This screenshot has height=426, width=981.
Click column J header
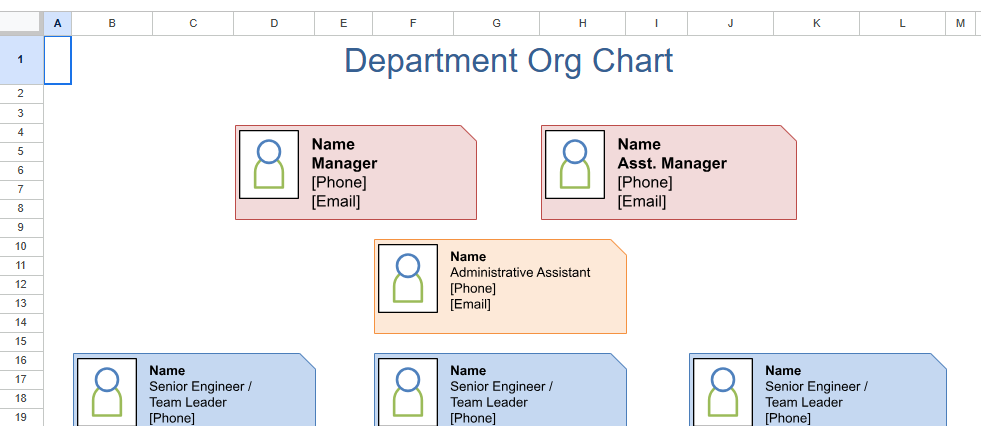[730, 23]
